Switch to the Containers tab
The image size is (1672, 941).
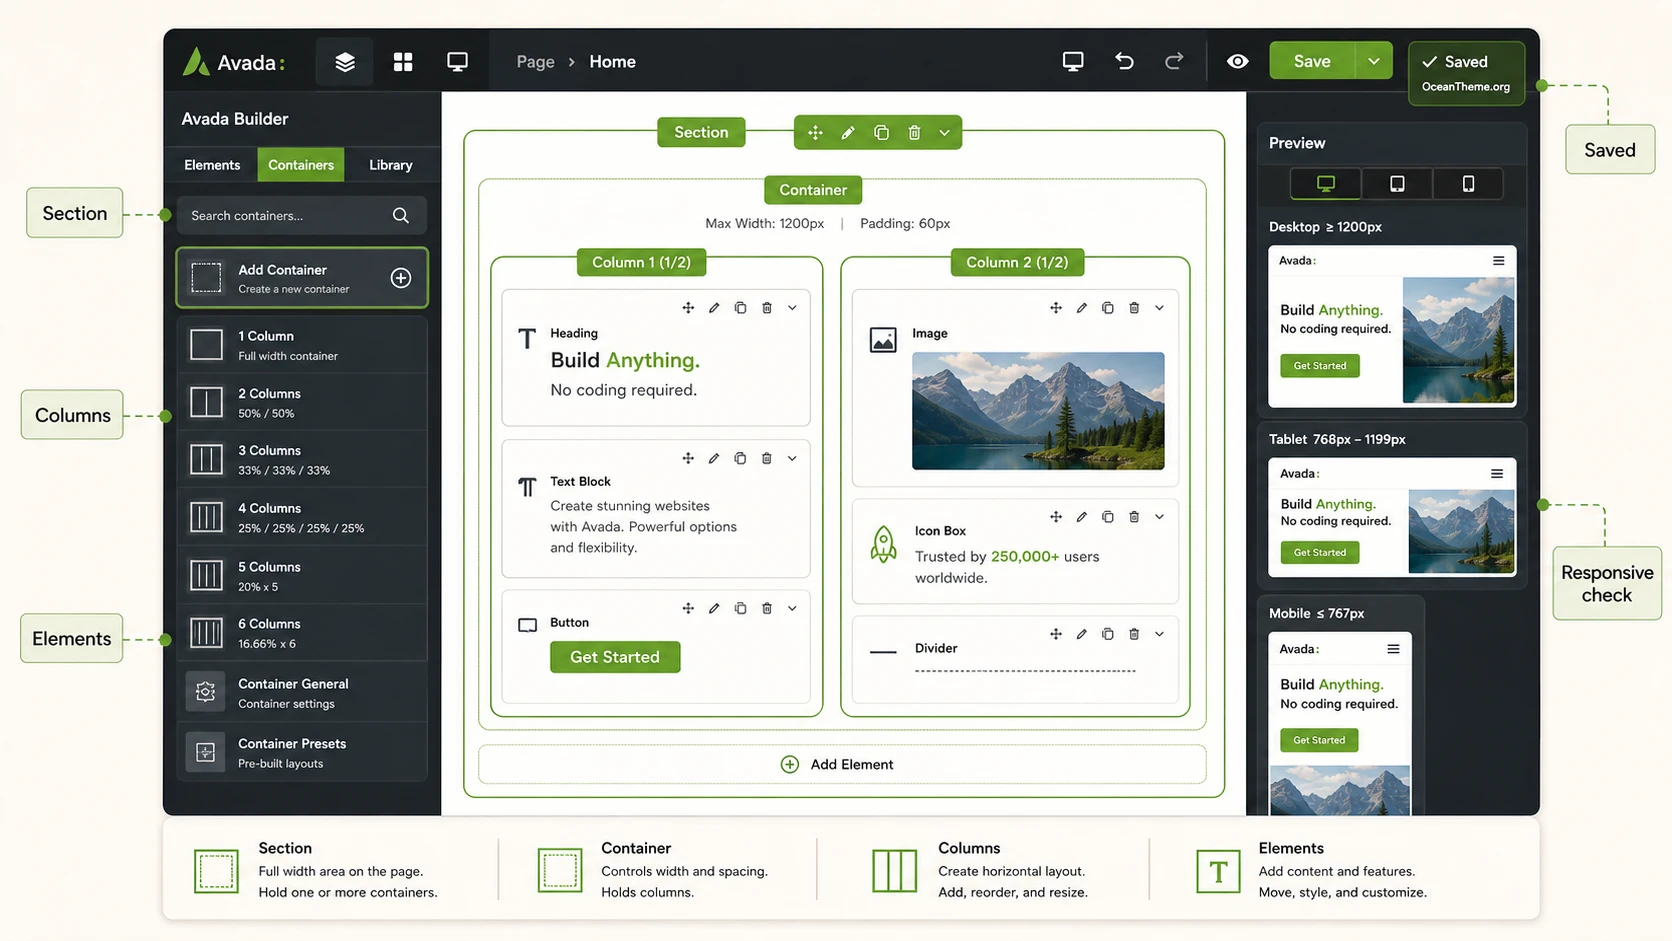point(301,165)
